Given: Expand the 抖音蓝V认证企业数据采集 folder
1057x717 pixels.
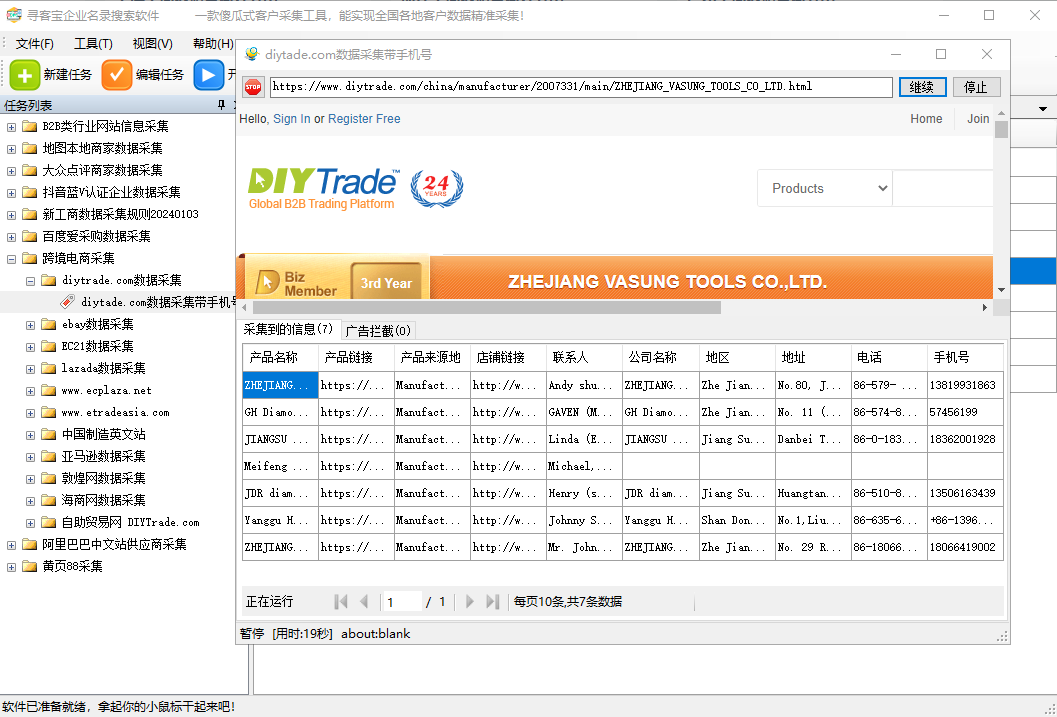Looking at the screenshot, I should point(11,193).
